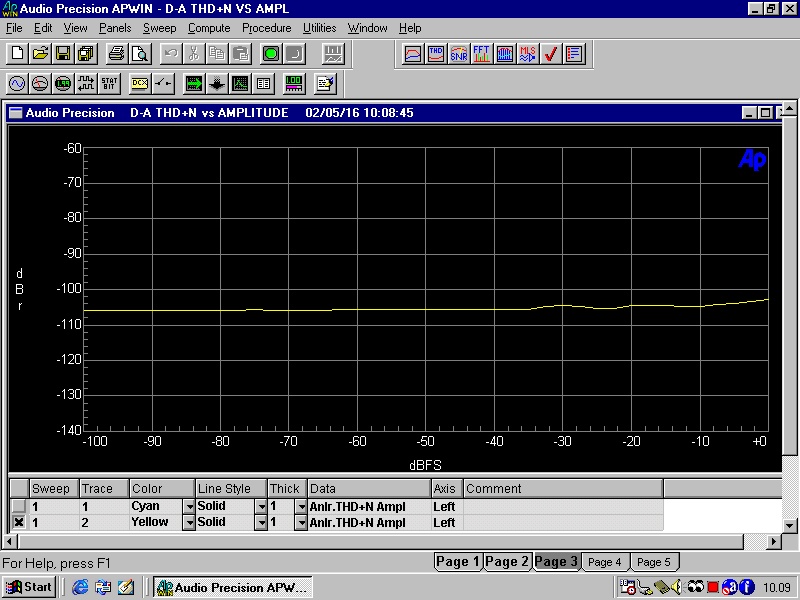This screenshot has width=800, height=600.
Task: Open the Panels menu
Action: point(115,28)
